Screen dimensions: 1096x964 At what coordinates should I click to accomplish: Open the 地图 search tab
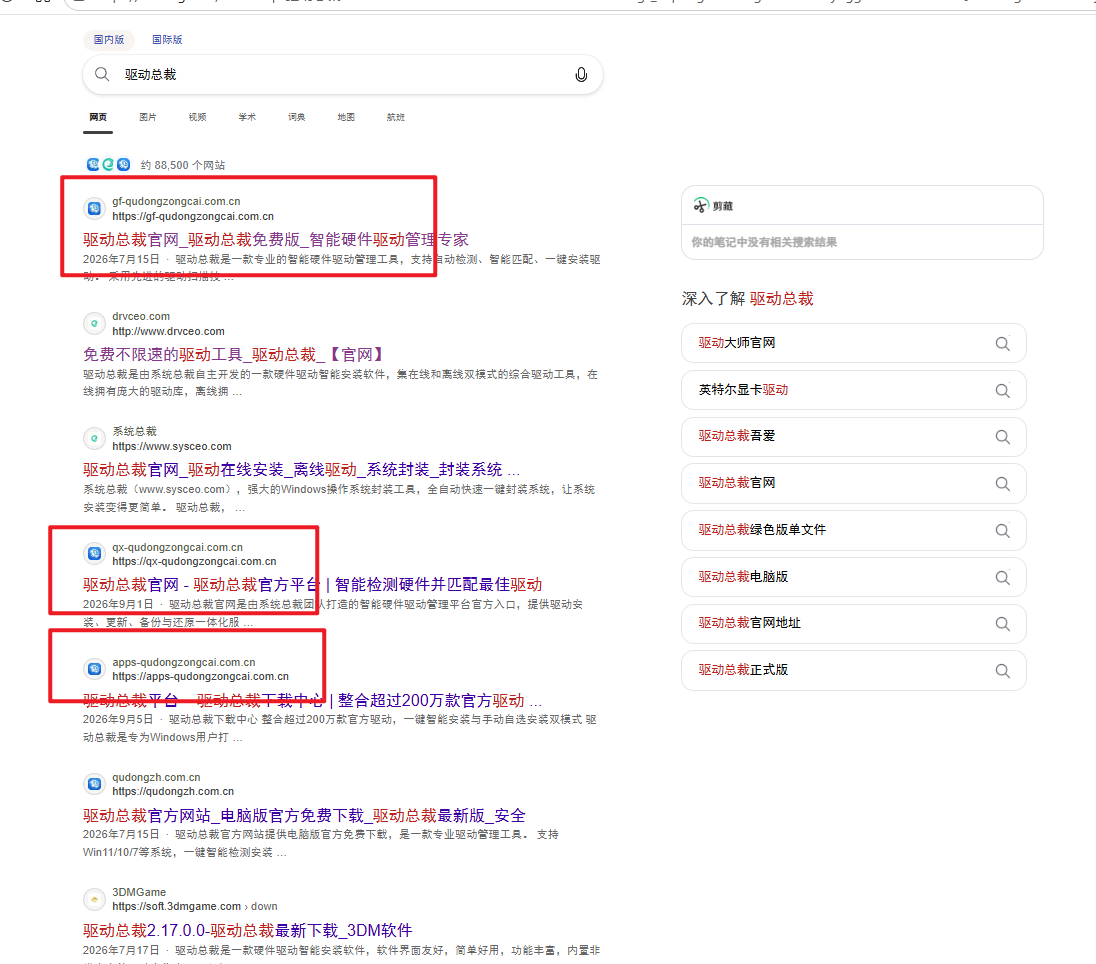click(x=346, y=117)
